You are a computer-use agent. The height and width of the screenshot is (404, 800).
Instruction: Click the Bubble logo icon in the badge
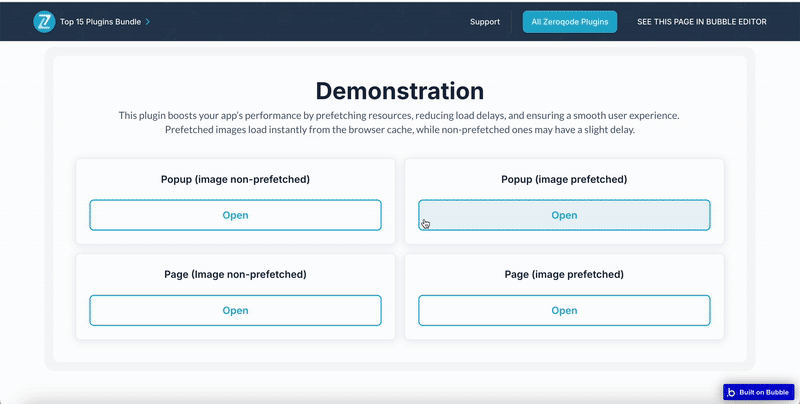pyautogui.click(x=731, y=392)
